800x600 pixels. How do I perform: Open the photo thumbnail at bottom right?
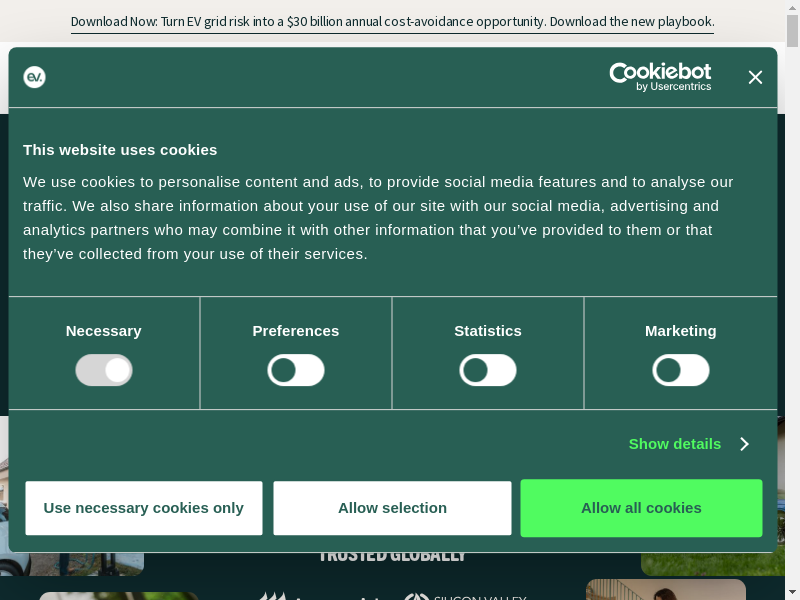665,590
